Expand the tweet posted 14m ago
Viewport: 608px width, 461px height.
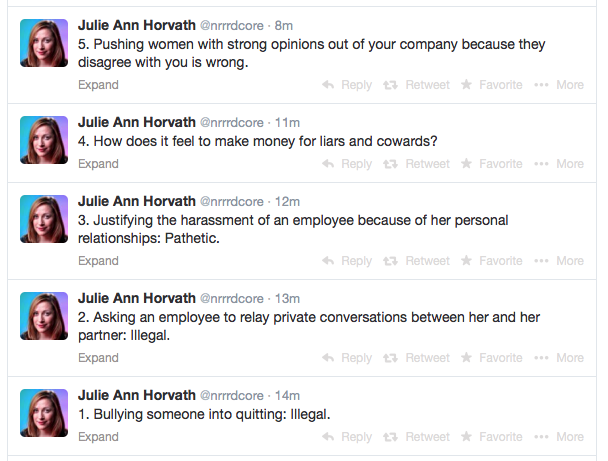(x=98, y=437)
